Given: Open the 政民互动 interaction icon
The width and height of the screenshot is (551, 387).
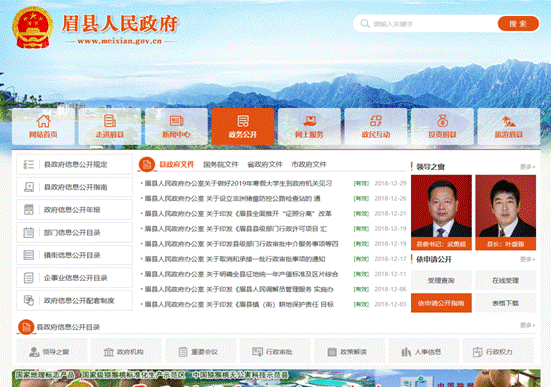Looking at the screenshot, I should [376, 121].
